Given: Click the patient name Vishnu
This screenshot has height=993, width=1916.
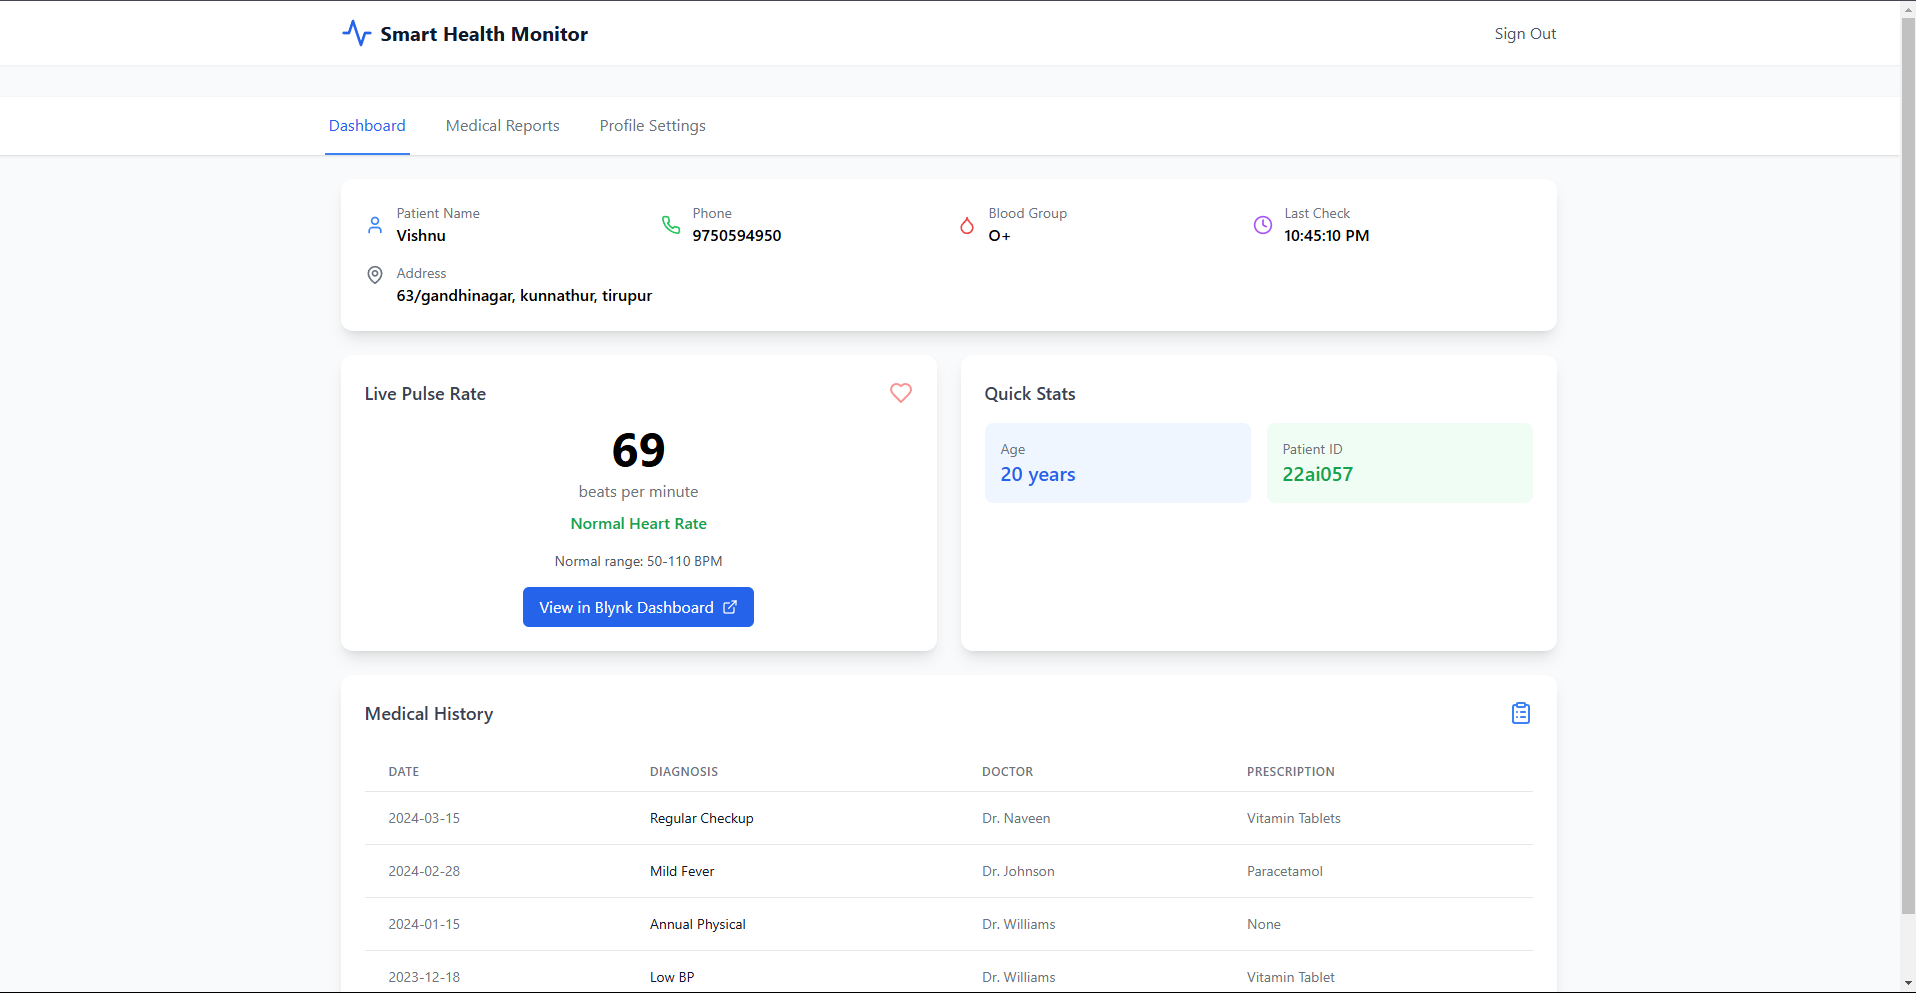Looking at the screenshot, I should (421, 236).
